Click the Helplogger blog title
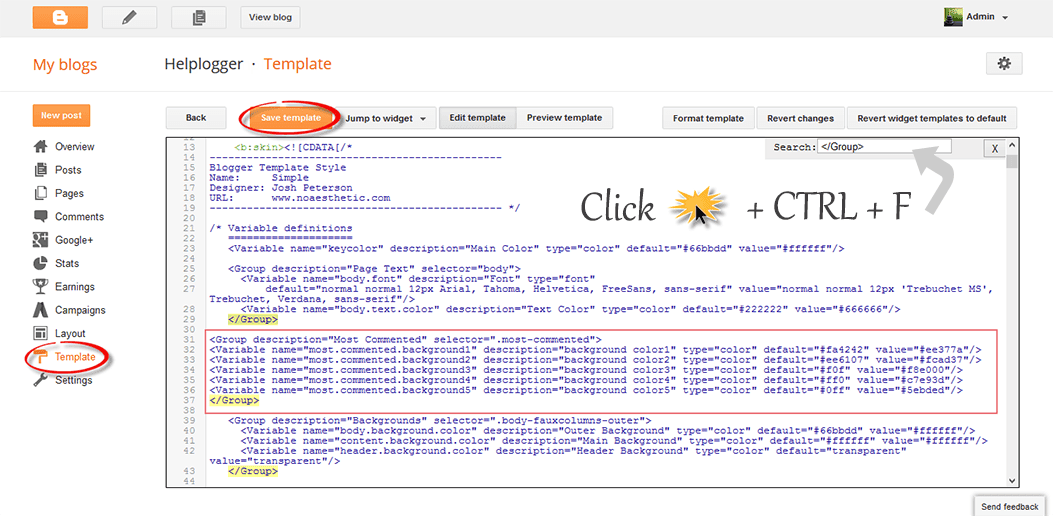This screenshot has width=1053, height=516. click(x=203, y=64)
